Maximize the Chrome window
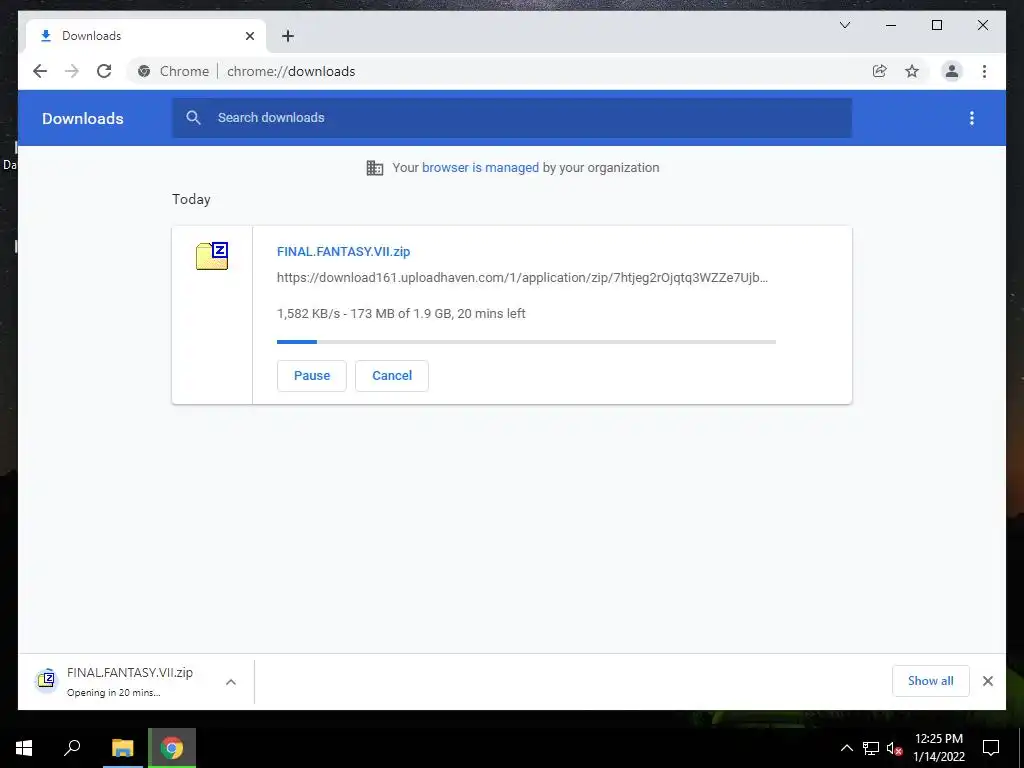Viewport: 1024px width, 768px height. click(936, 25)
